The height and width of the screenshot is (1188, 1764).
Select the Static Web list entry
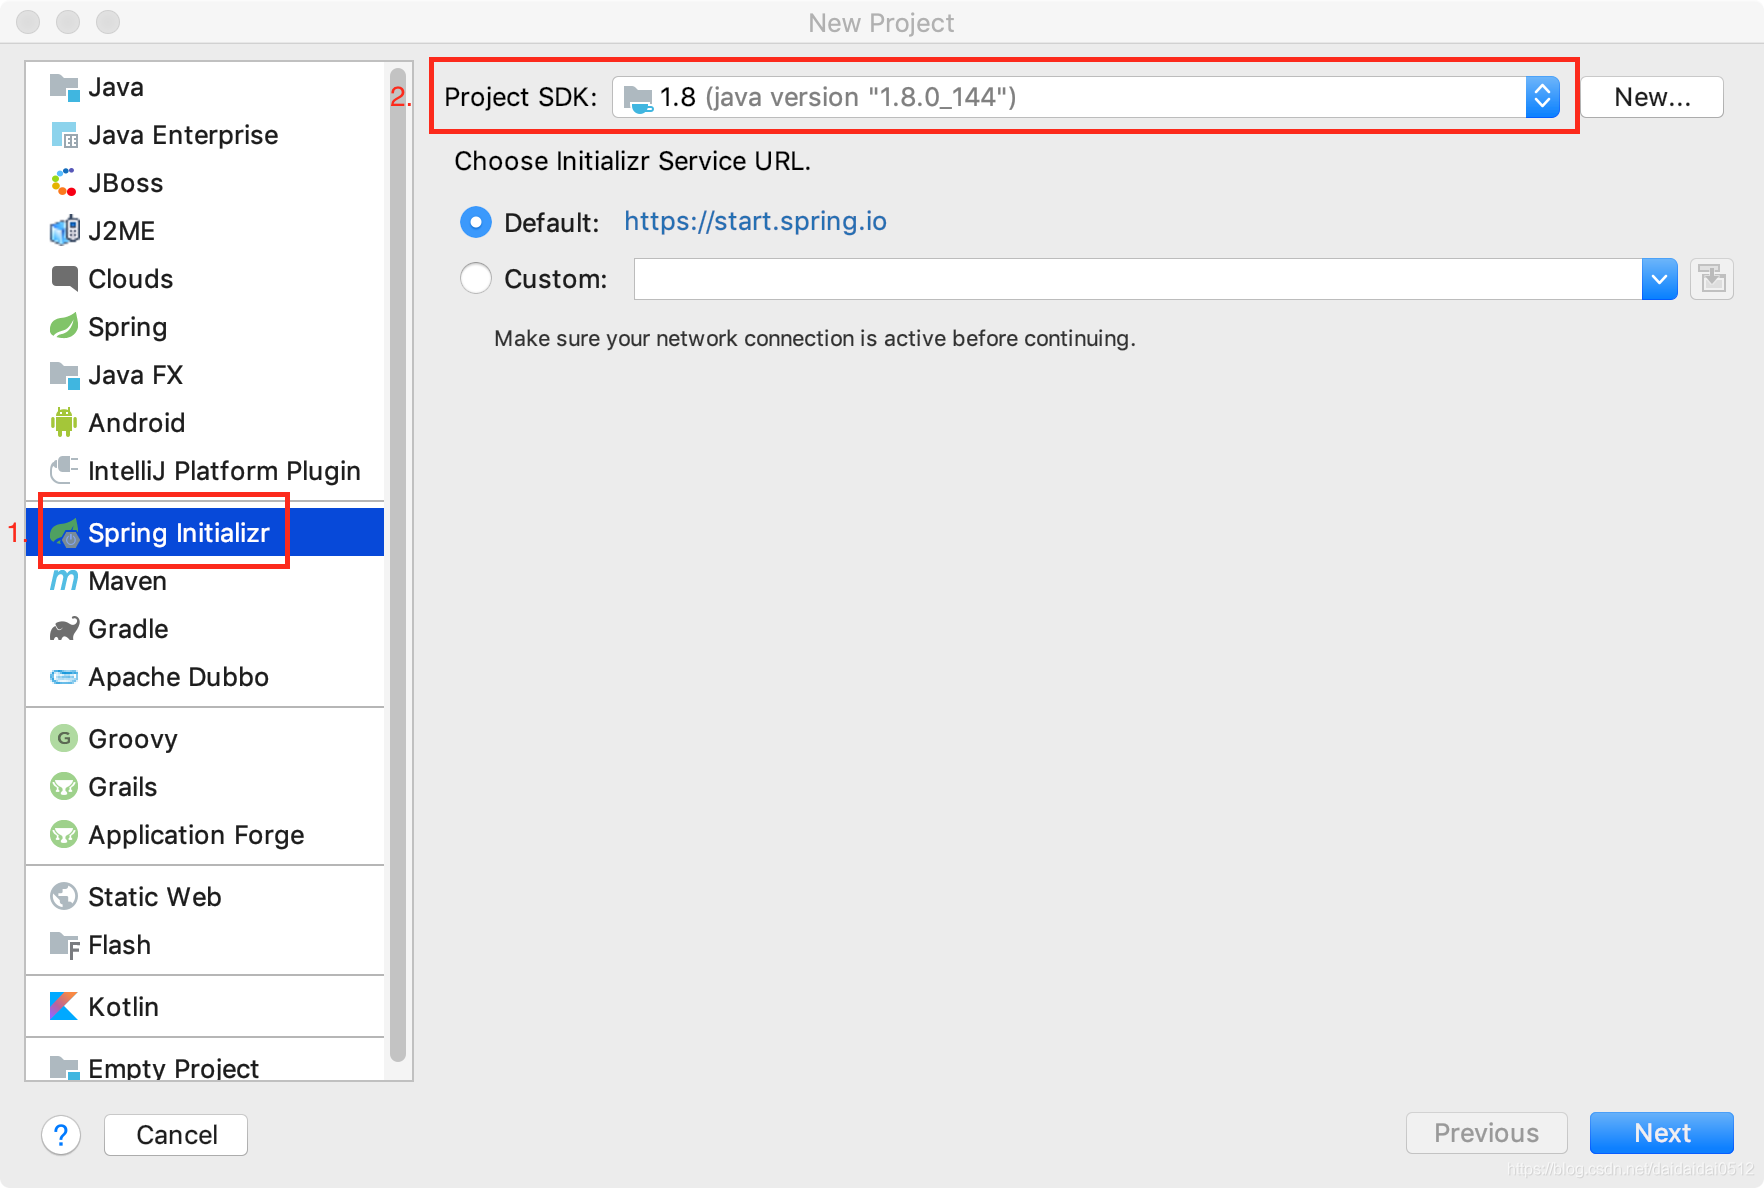click(205, 897)
